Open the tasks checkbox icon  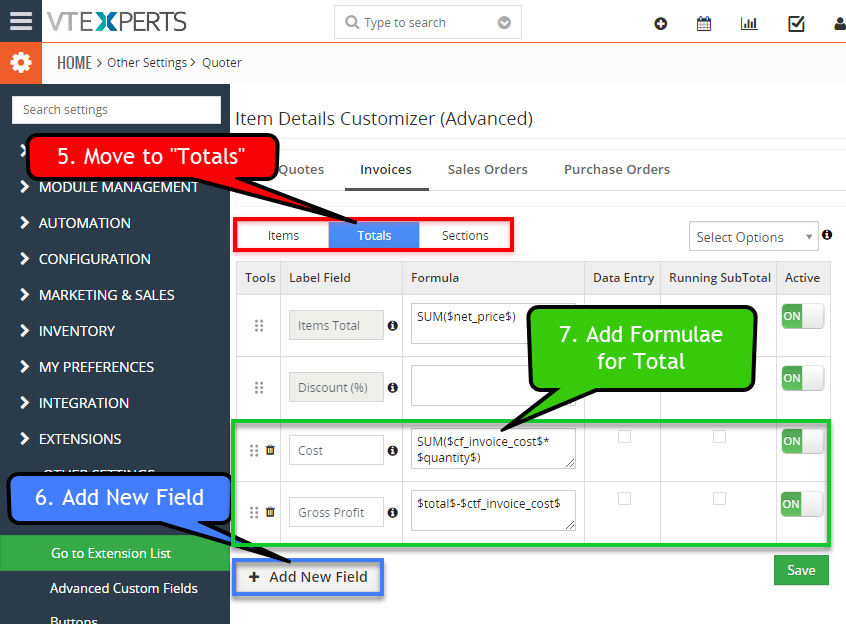796,24
